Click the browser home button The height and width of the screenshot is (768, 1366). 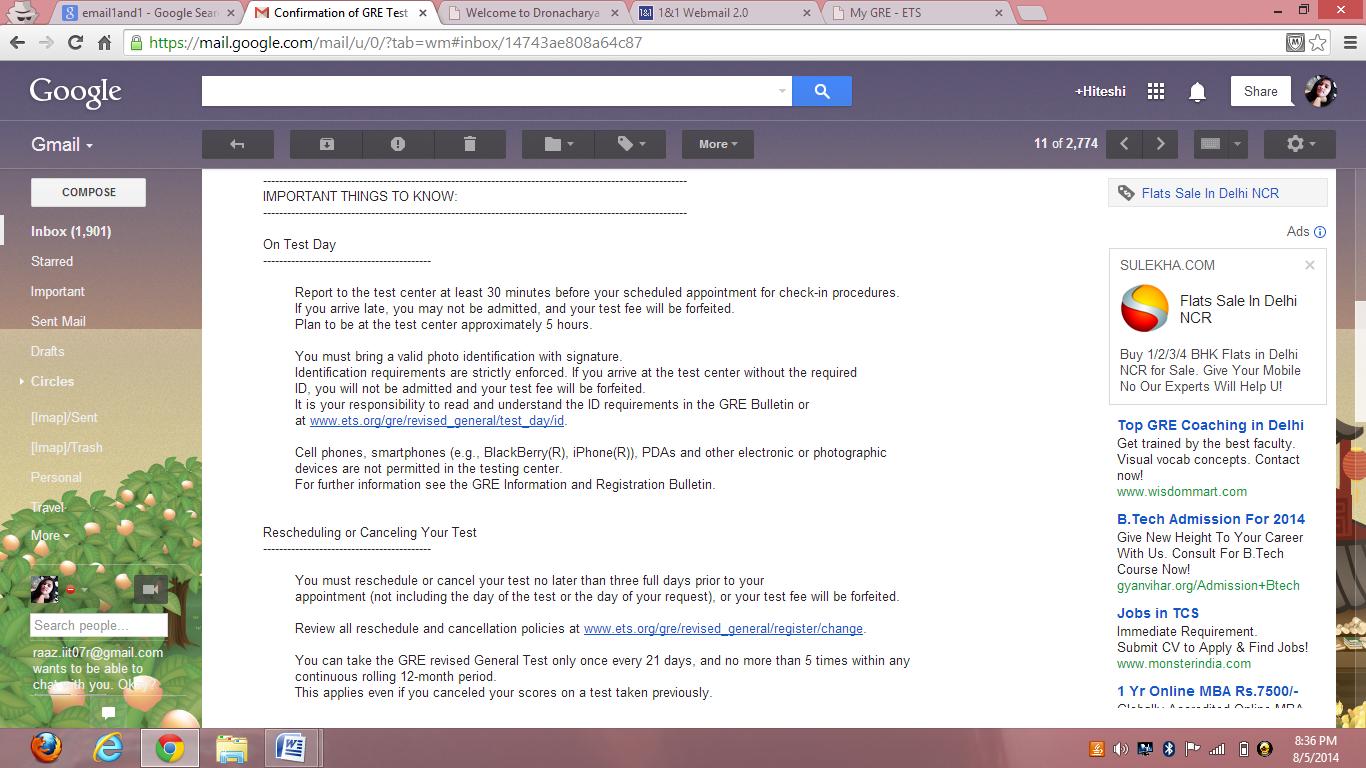104,43
